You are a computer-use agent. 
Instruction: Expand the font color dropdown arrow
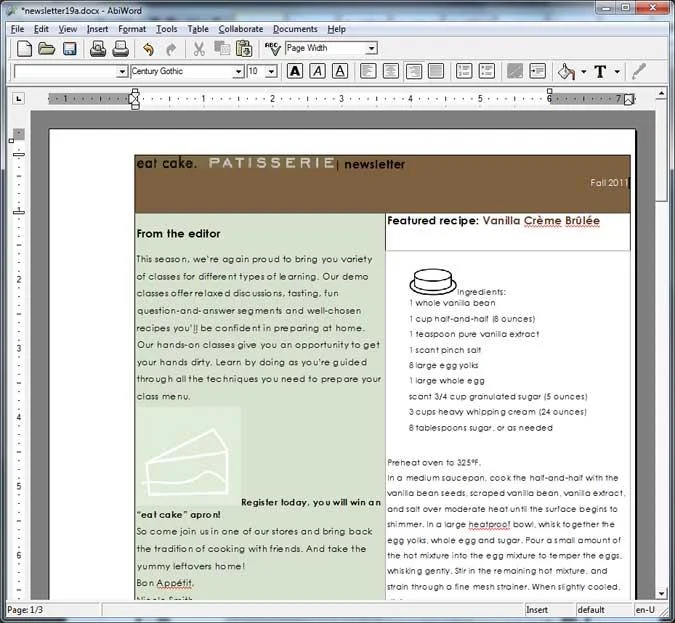pyautogui.click(x=617, y=71)
